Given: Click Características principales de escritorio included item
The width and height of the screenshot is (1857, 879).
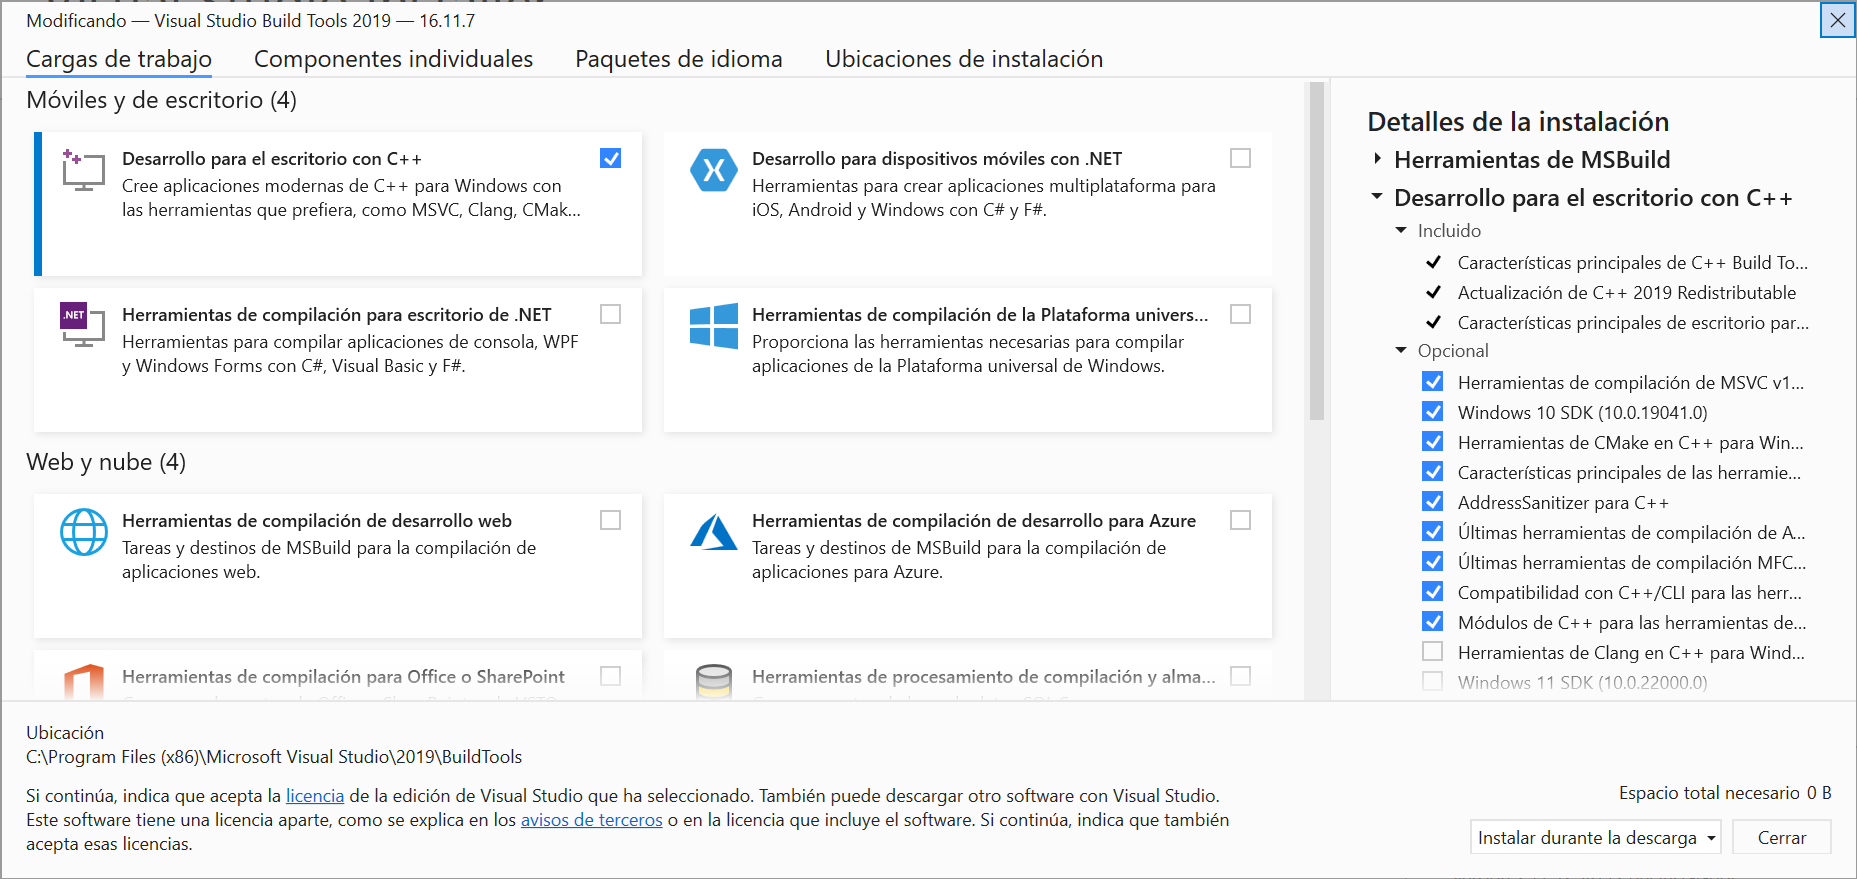Looking at the screenshot, I should [1633, 323].
